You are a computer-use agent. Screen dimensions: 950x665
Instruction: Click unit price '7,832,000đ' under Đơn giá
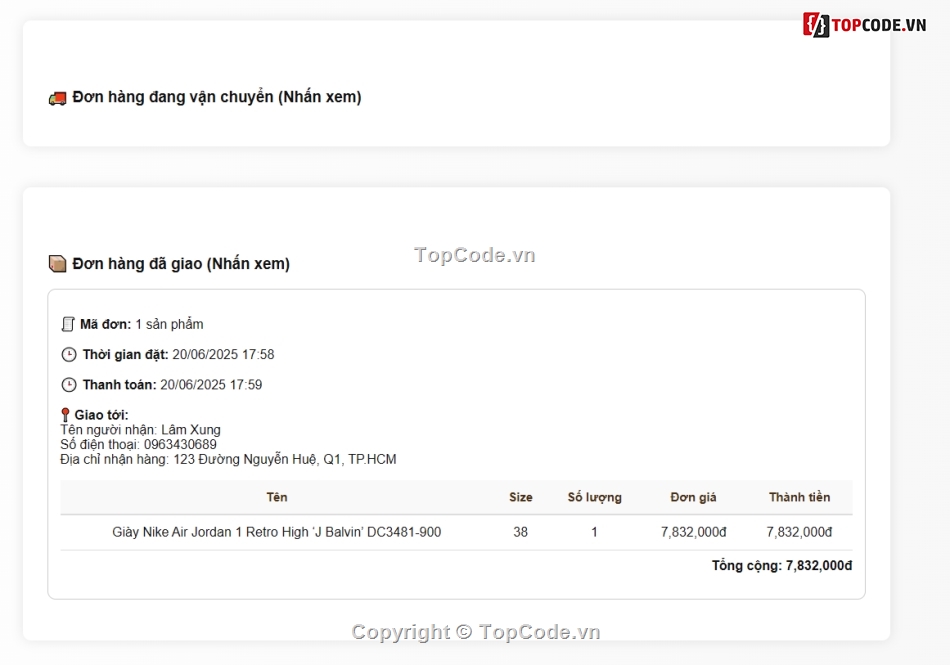pos(693,532)
